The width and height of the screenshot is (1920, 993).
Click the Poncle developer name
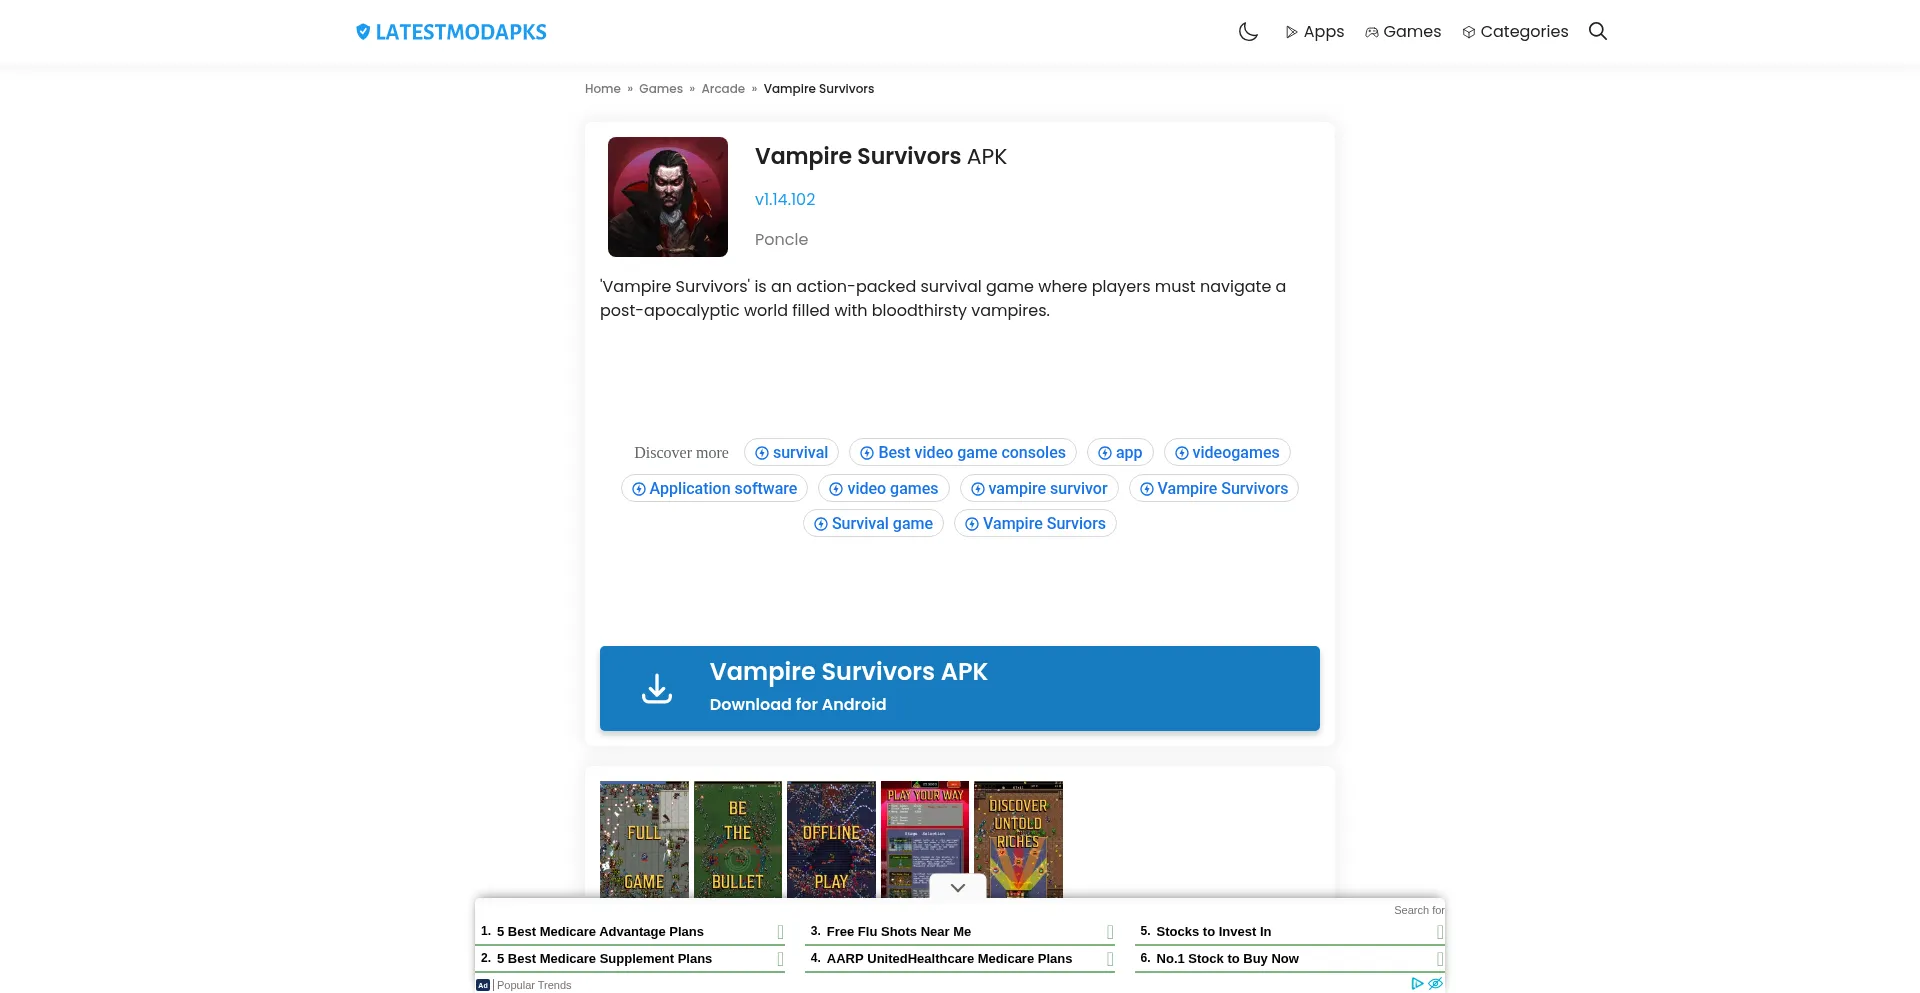781,240
